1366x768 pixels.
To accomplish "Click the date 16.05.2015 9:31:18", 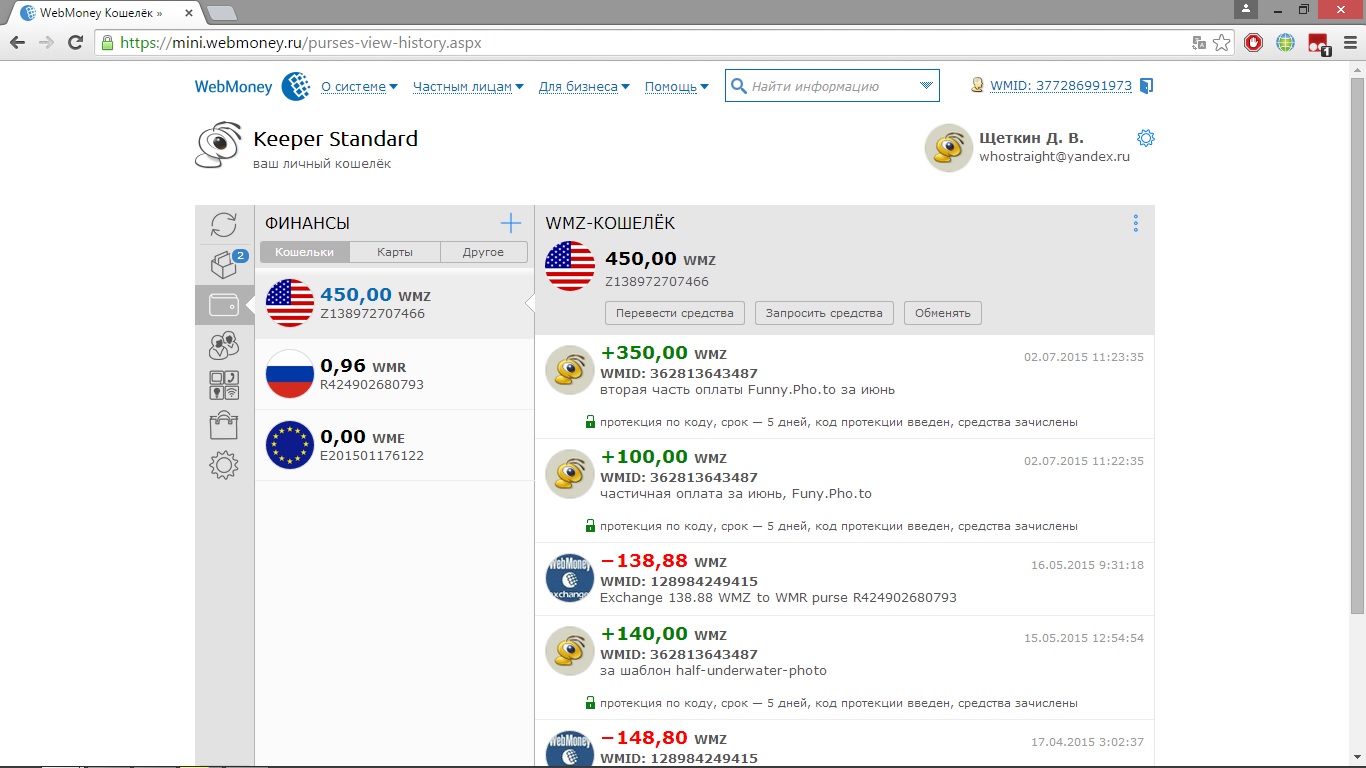I will tap(1088, 565).
